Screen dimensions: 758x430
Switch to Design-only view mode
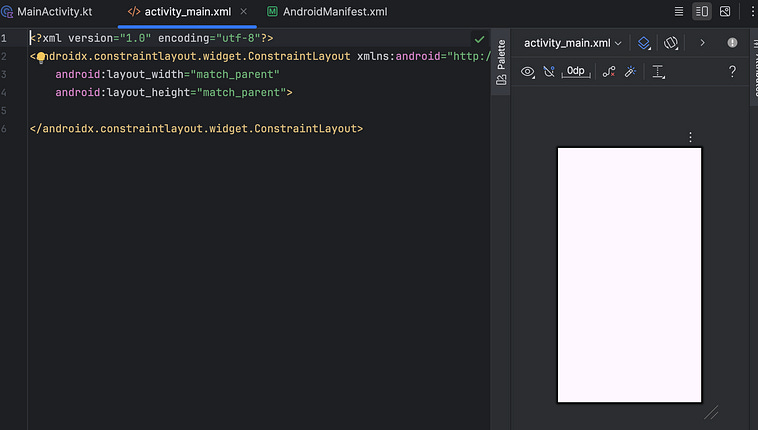(x=725, y=12)
